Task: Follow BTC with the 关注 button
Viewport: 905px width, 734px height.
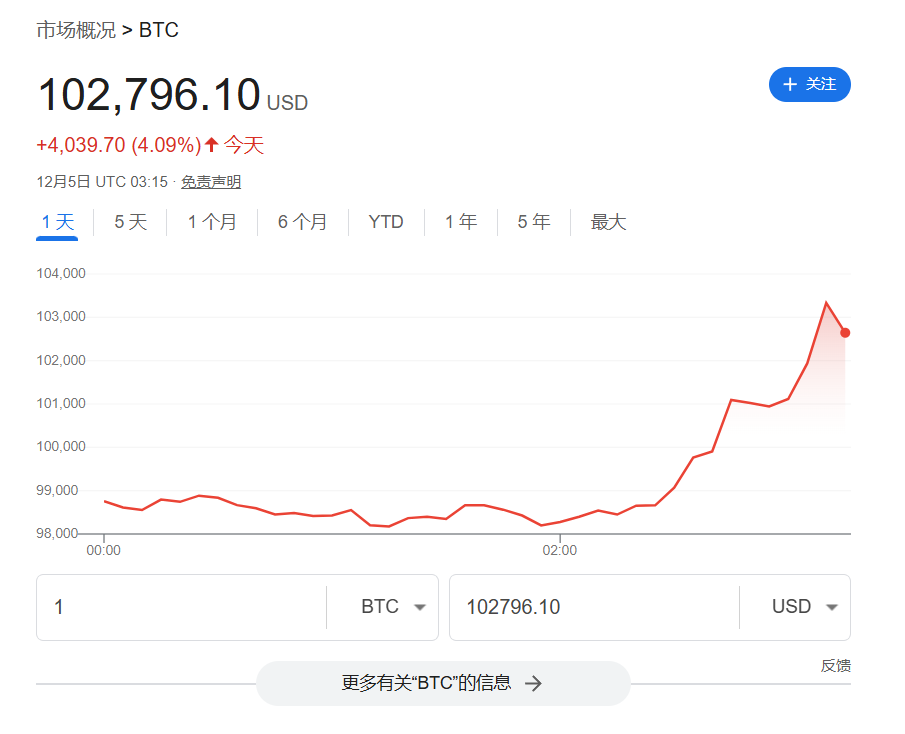Action: pyautogui.click(x=810, y=85)
